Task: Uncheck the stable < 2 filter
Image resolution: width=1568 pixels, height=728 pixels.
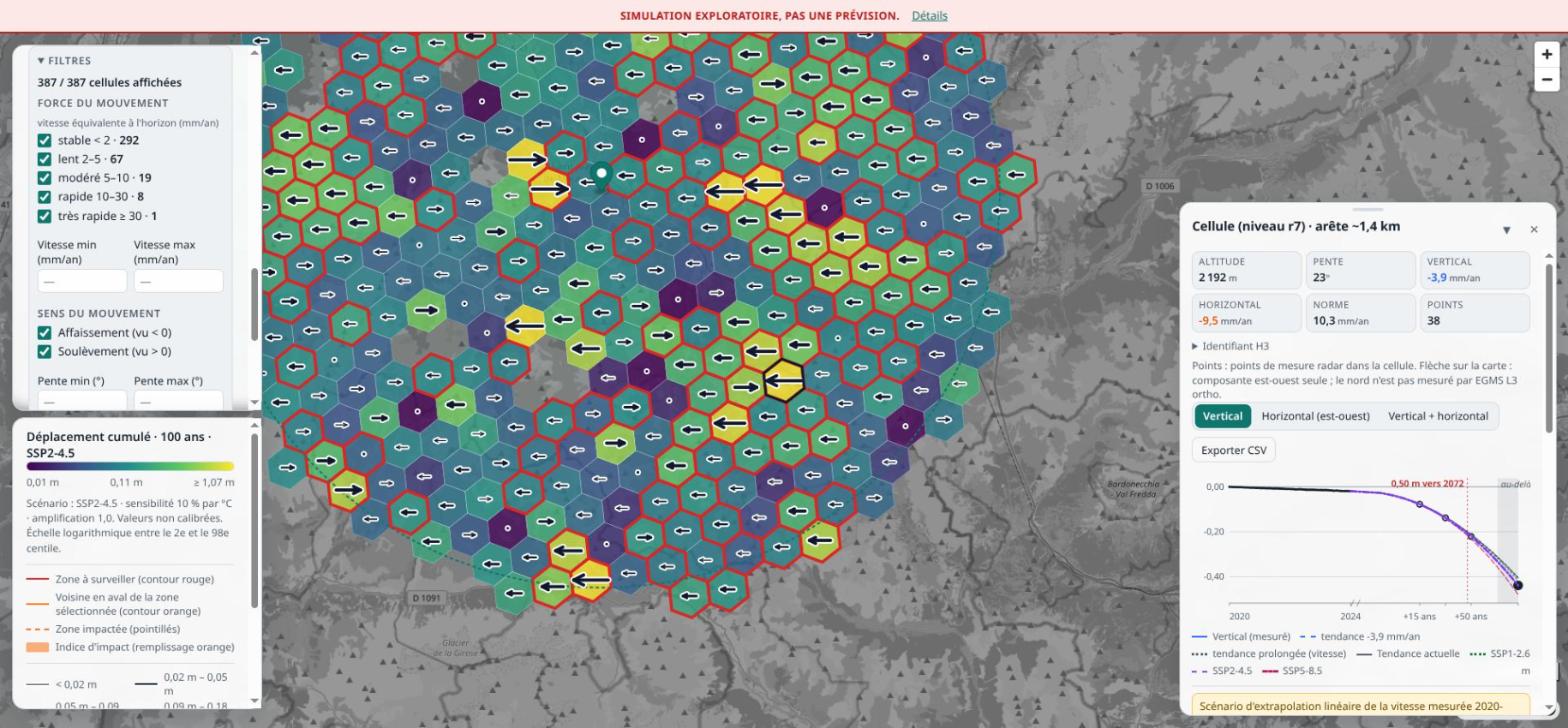Action: pyautogui.click(x=44, y=141)
